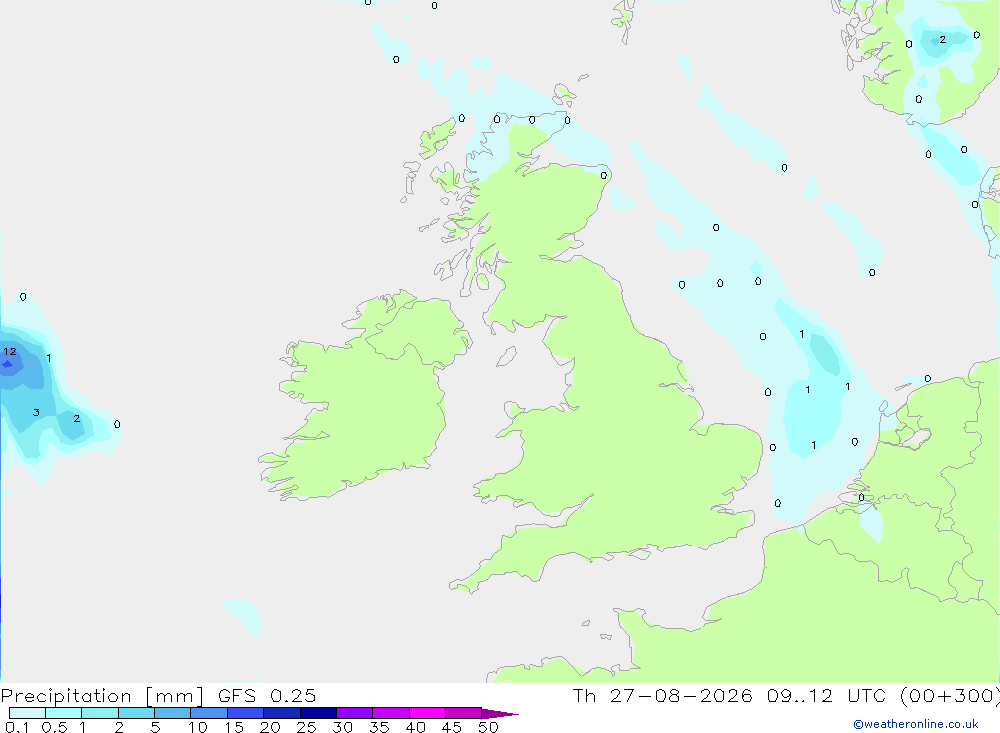Click the 45–50 mm legend color swatch

pos(464,713)
